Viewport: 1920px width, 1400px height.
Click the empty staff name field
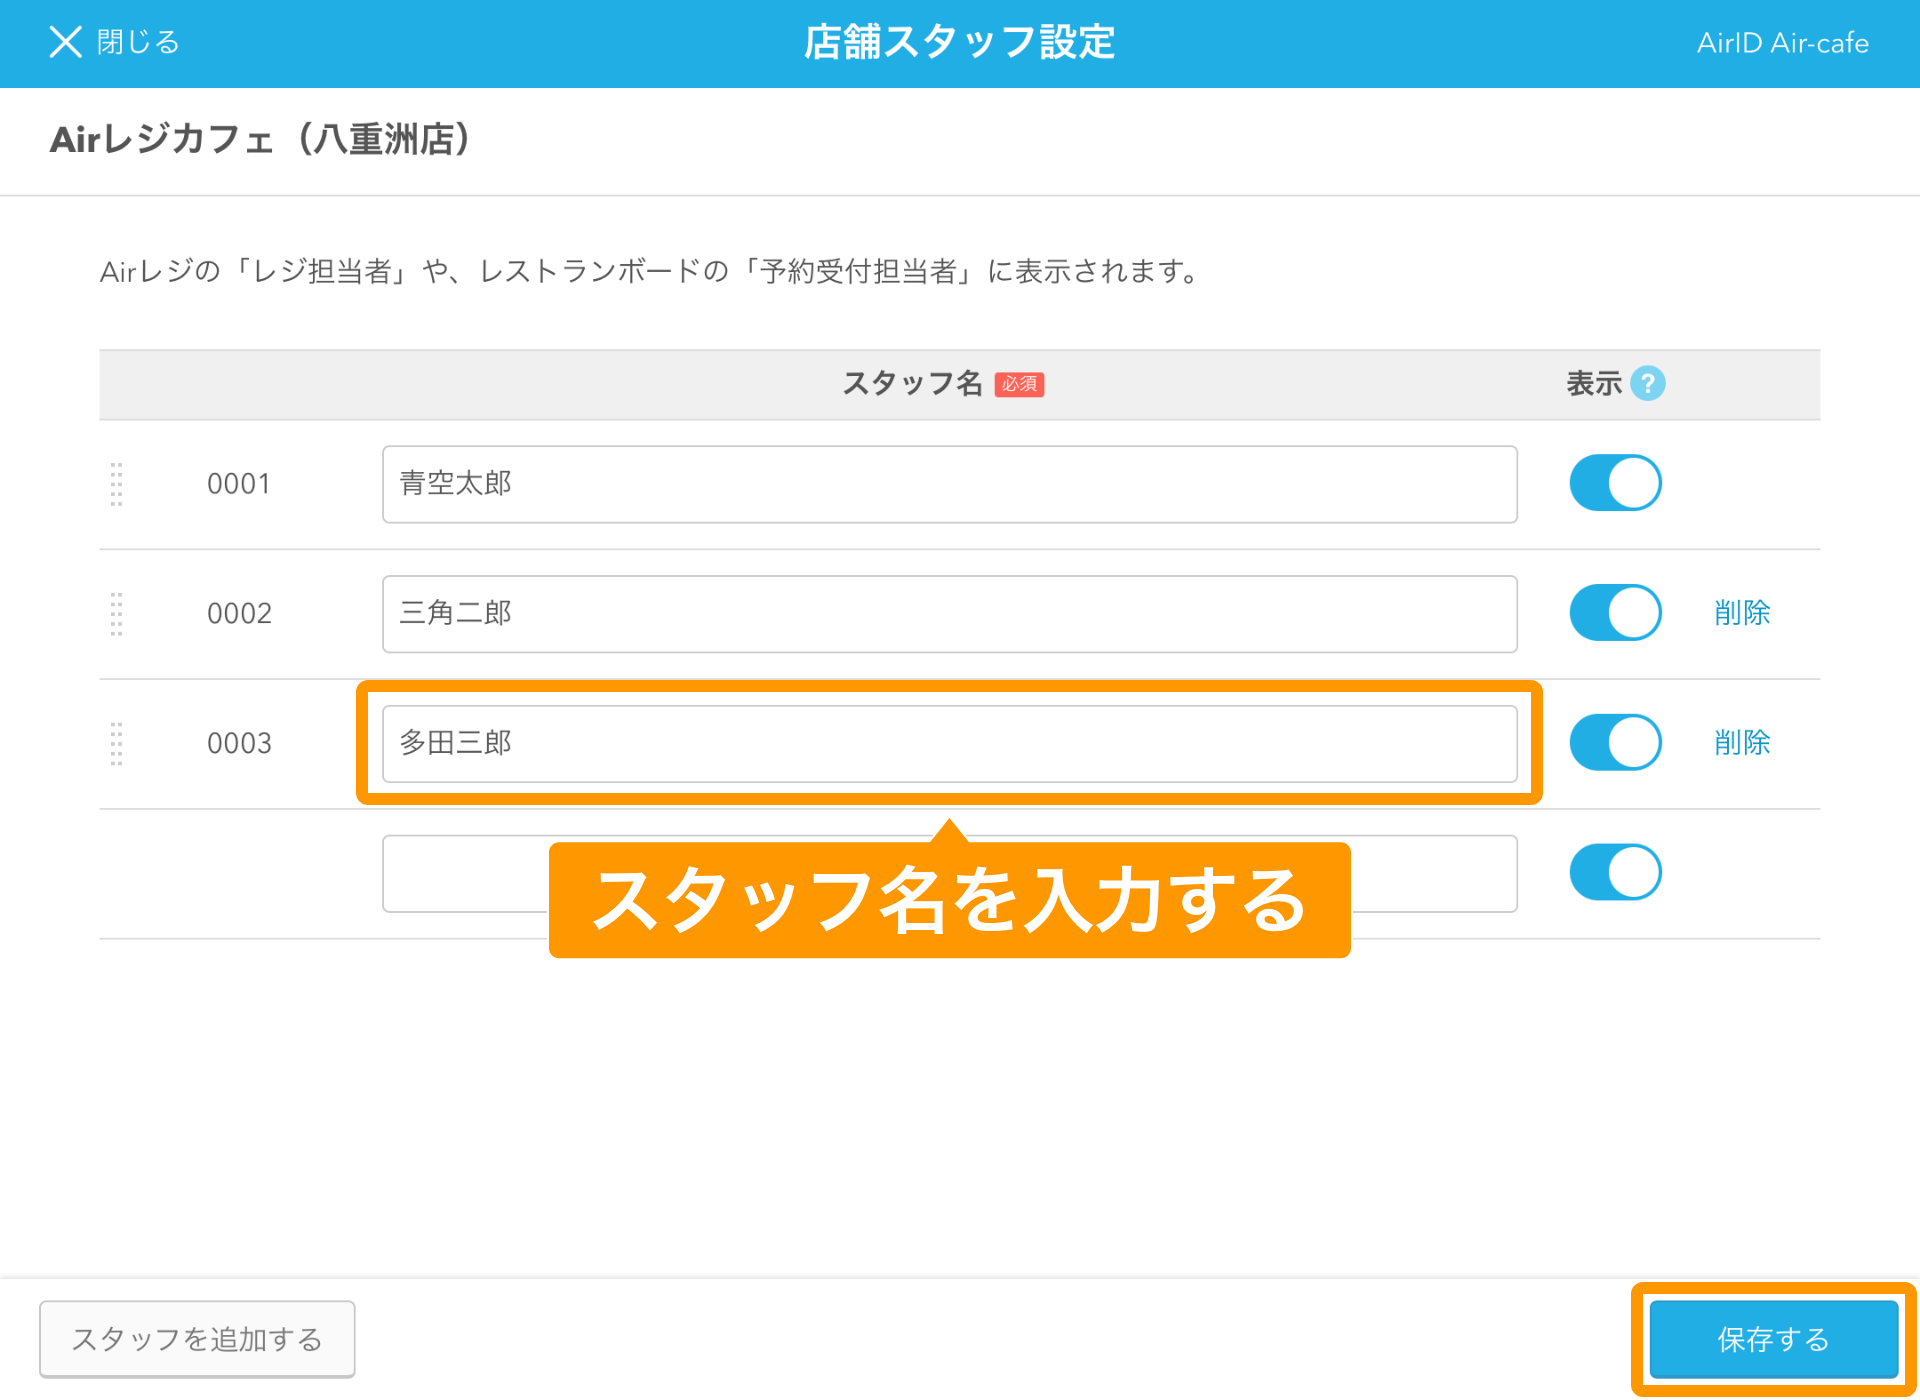464,872
